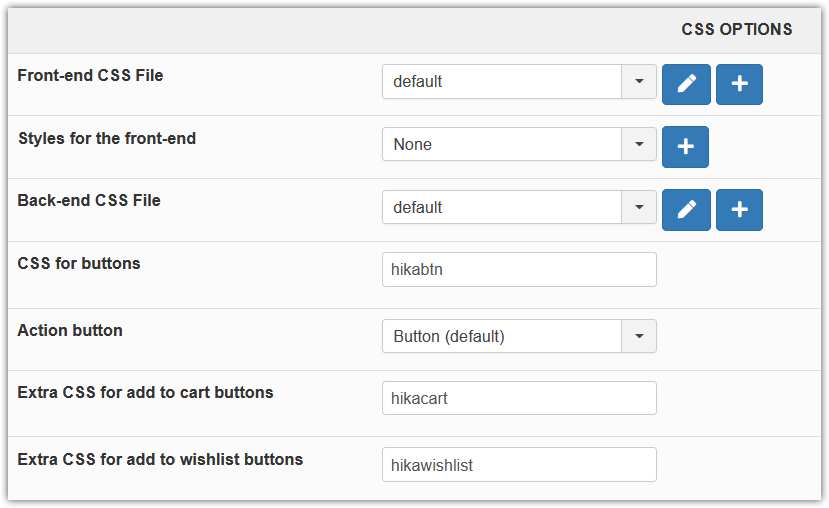Viewport: 829px width, 508px height.
Task: Edit the Front-end CSS File with pencil icon
Action: (686, 84)
